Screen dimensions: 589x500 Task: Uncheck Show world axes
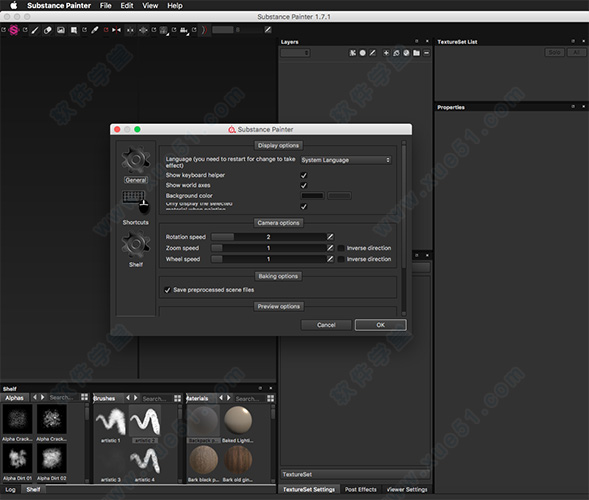click(304, 186)
